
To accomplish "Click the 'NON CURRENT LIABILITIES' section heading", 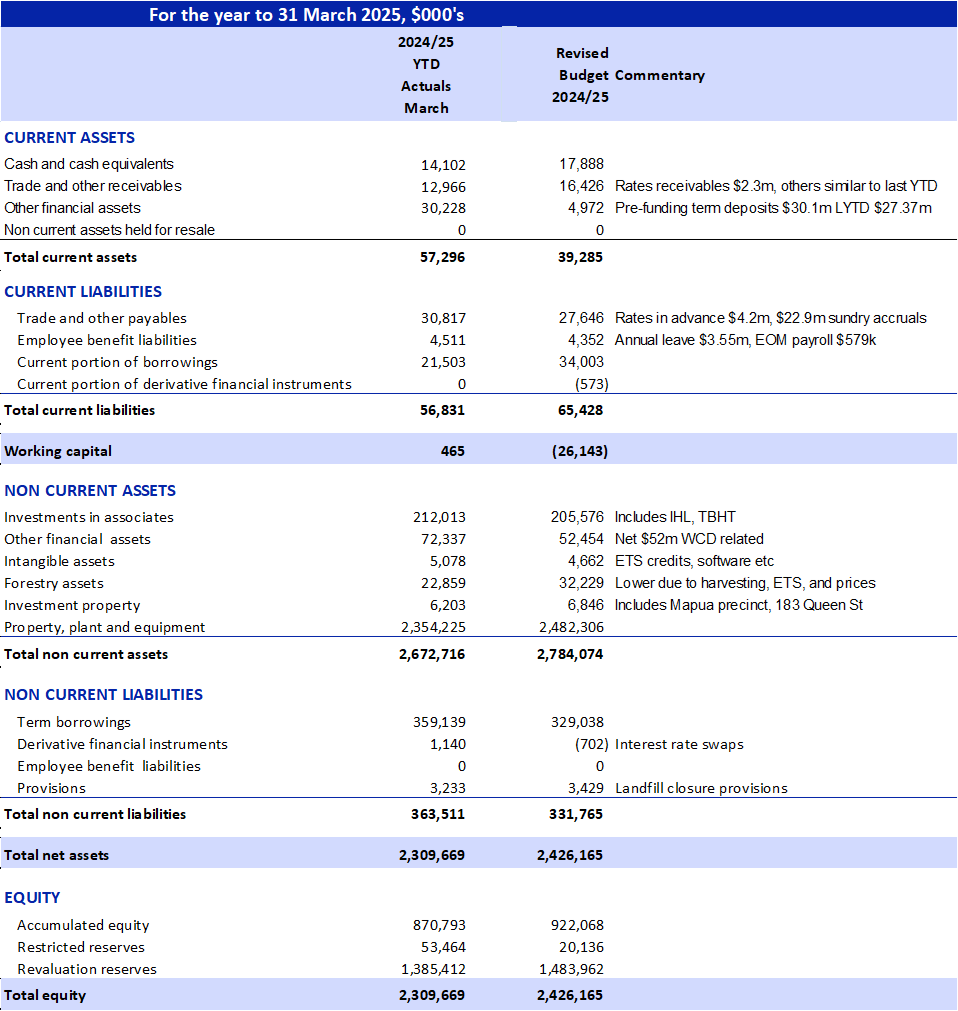I will tap(103, 694).
